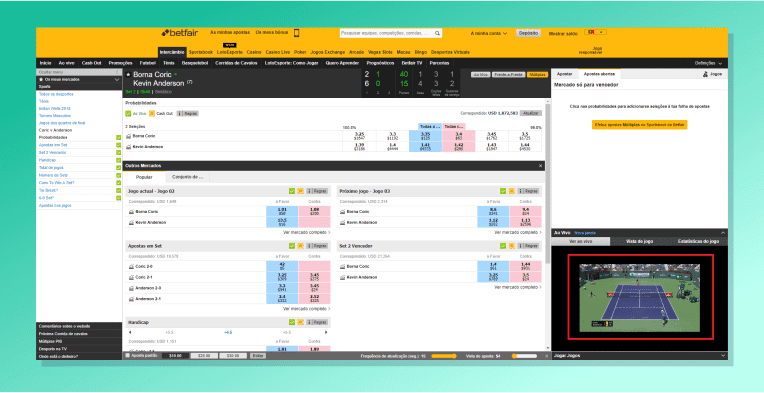The image size is (764, 393).
Task: Click the mobile phone icon in header
Action: [x=296, y=33]
